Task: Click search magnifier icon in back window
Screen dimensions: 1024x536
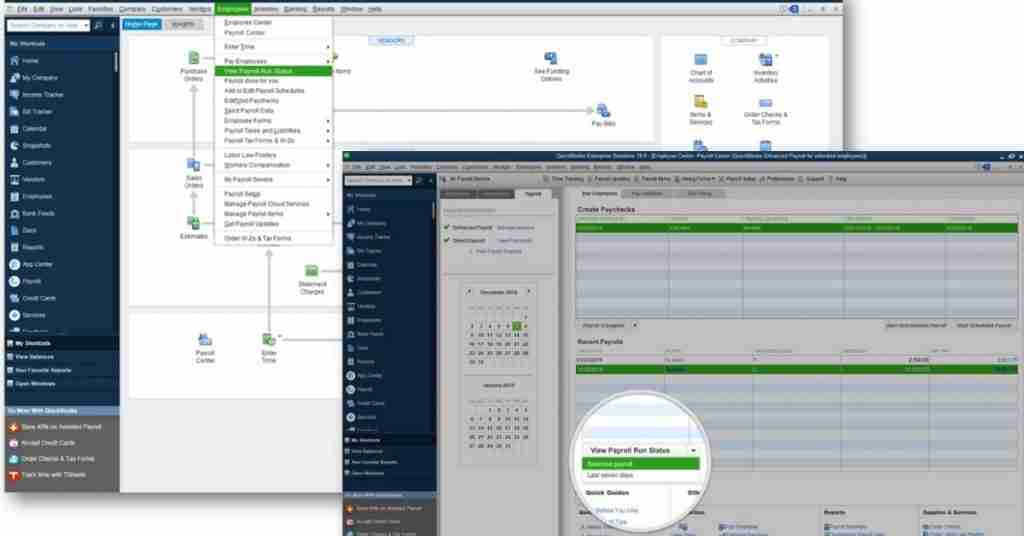Action: point(98,25)
